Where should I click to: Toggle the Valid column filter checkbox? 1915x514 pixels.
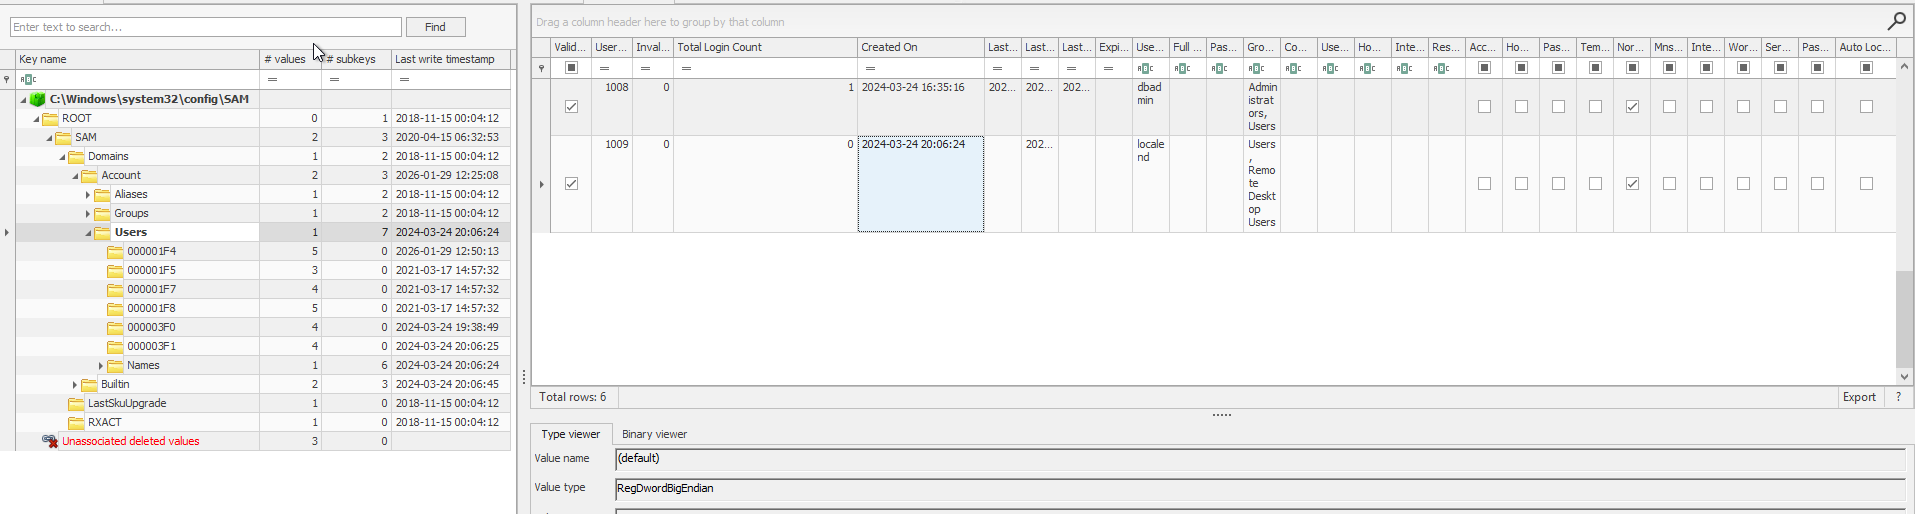point(571,67)
